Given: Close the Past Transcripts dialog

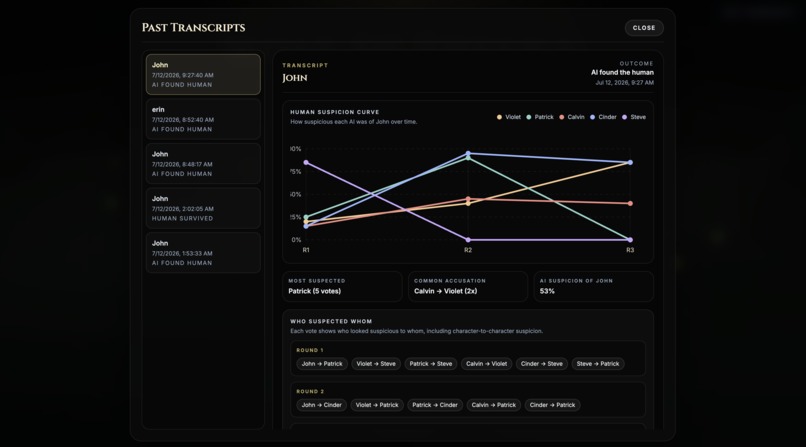Looking at the screenshot, I should tap(644, 28).
